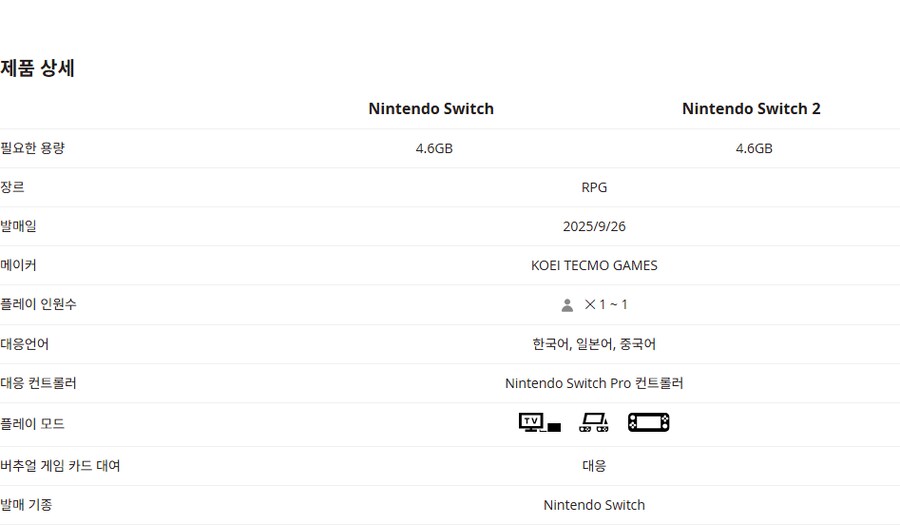The width and height of the screenshot is (900, 525).
Task: Click the 메이커 row label
Action: click(18, 265)
